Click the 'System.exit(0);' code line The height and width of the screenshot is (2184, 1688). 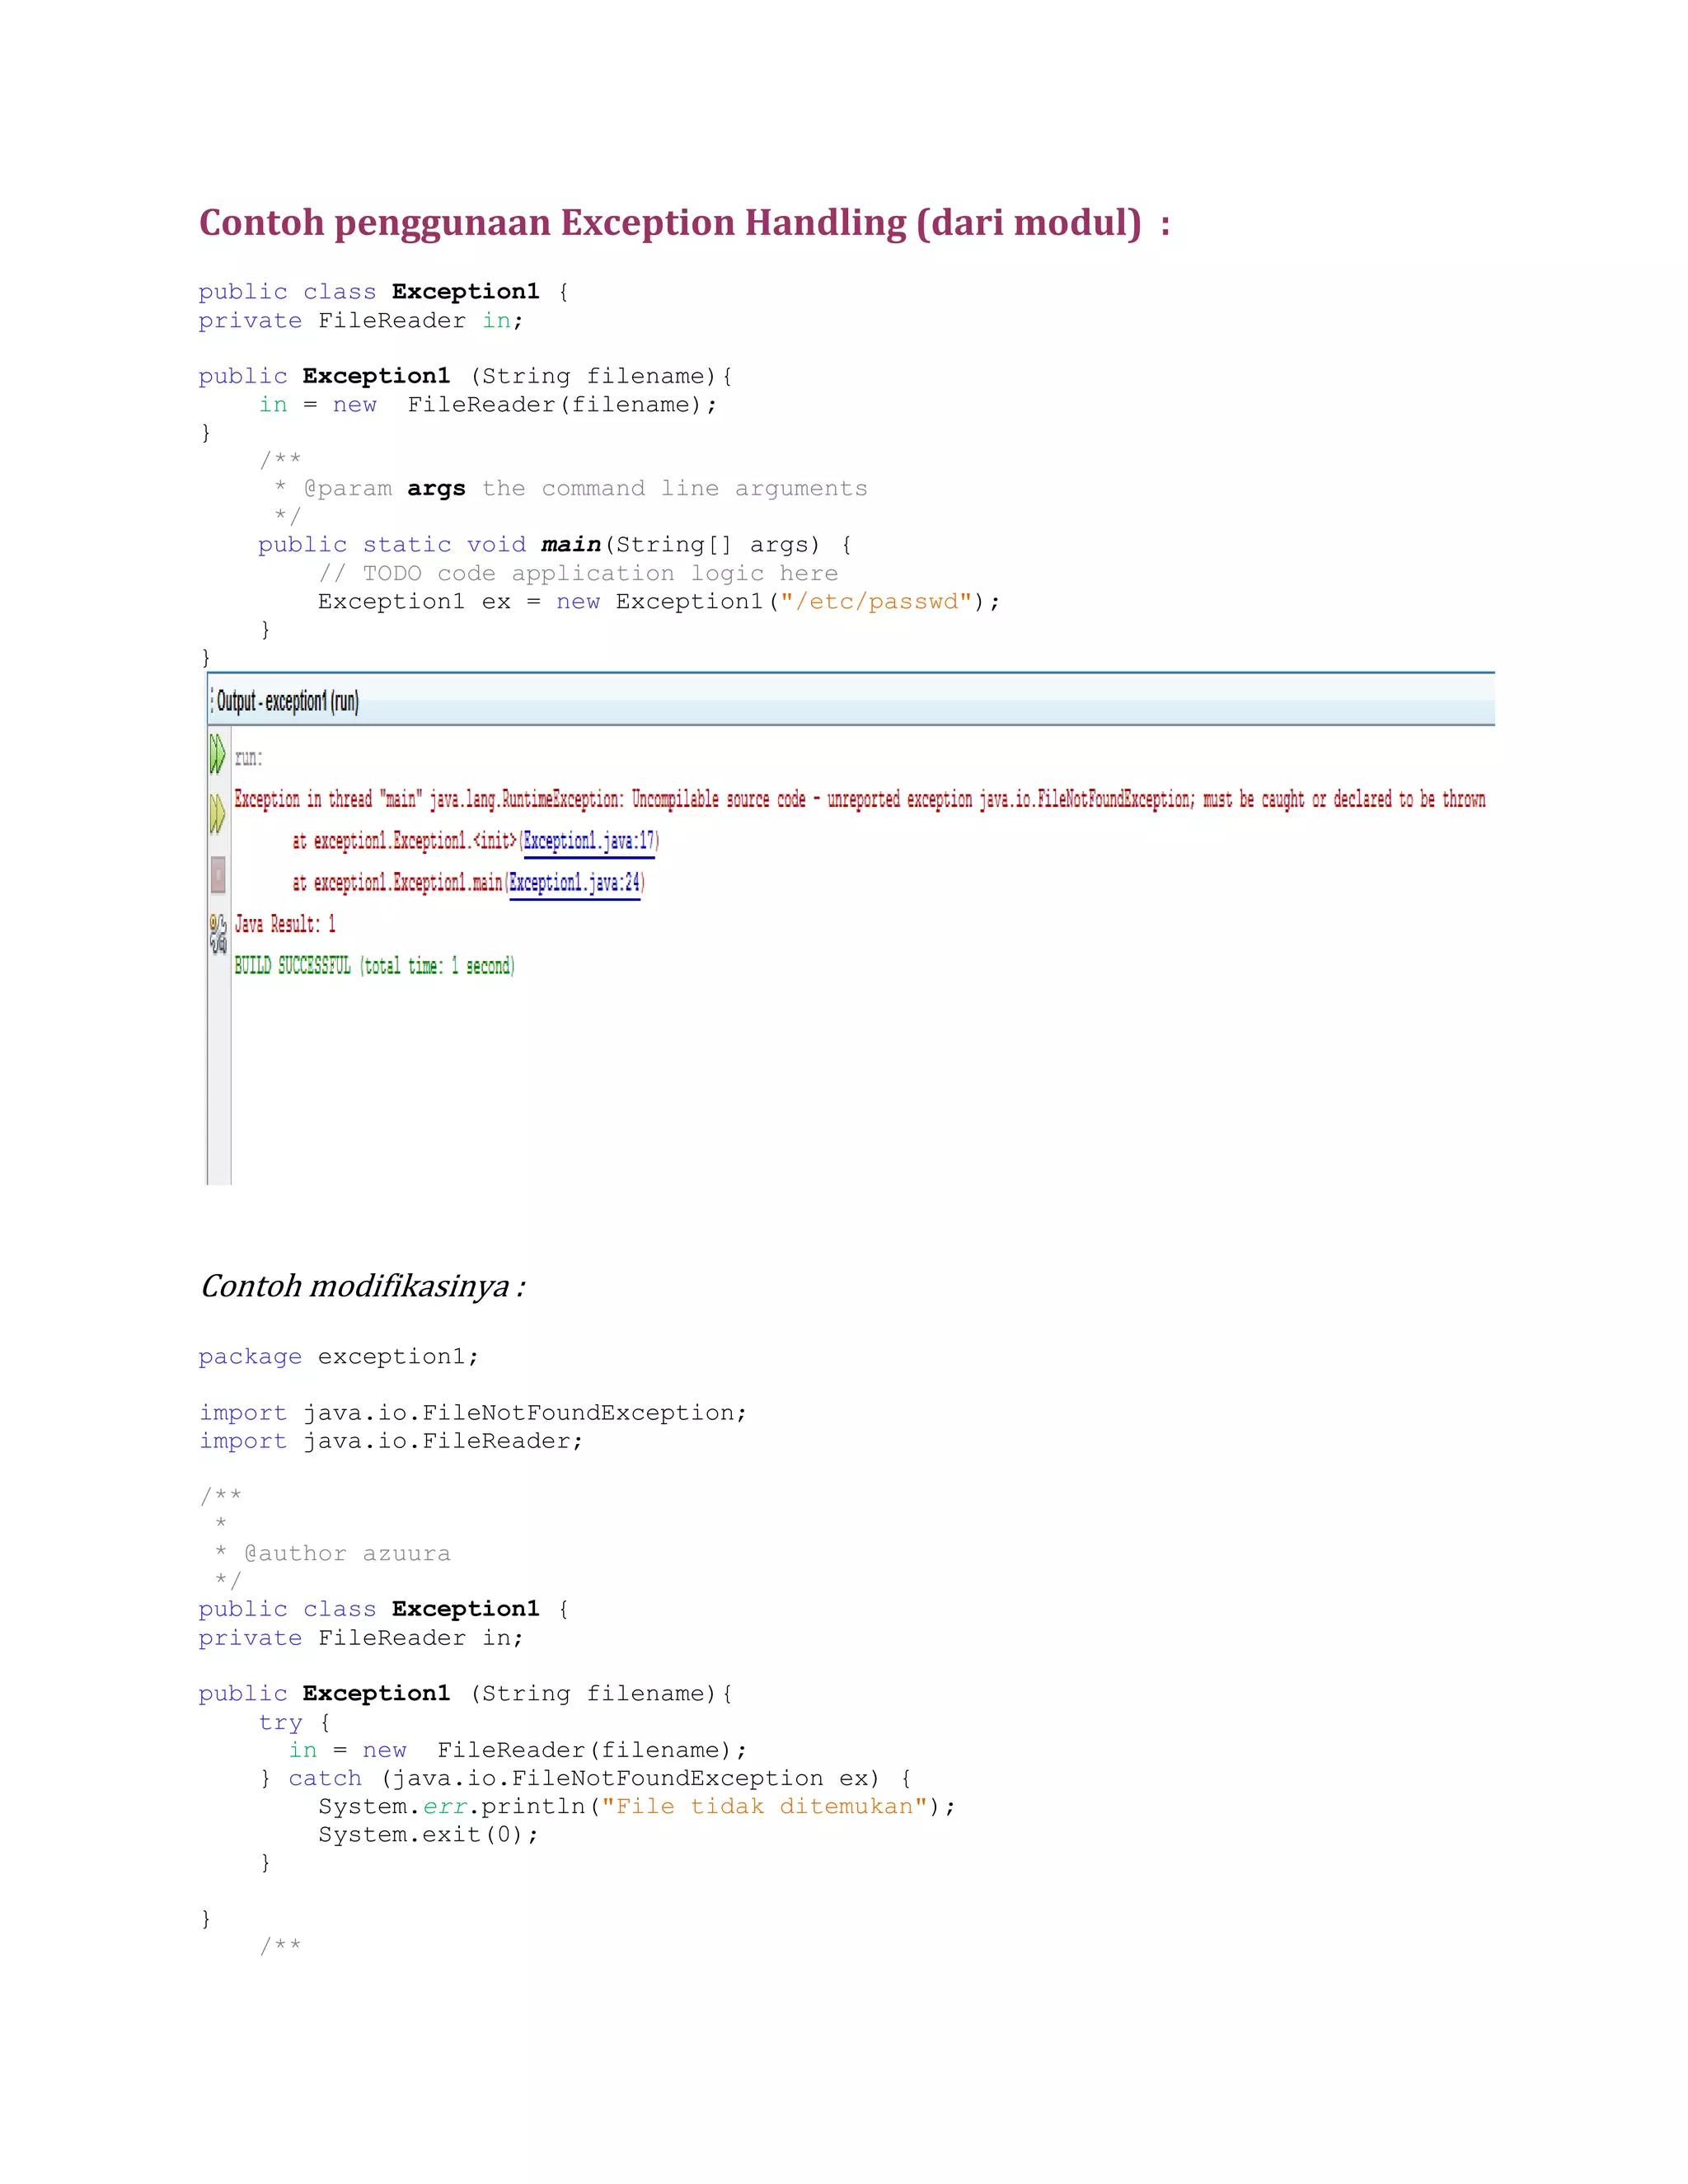(428, 1835)
